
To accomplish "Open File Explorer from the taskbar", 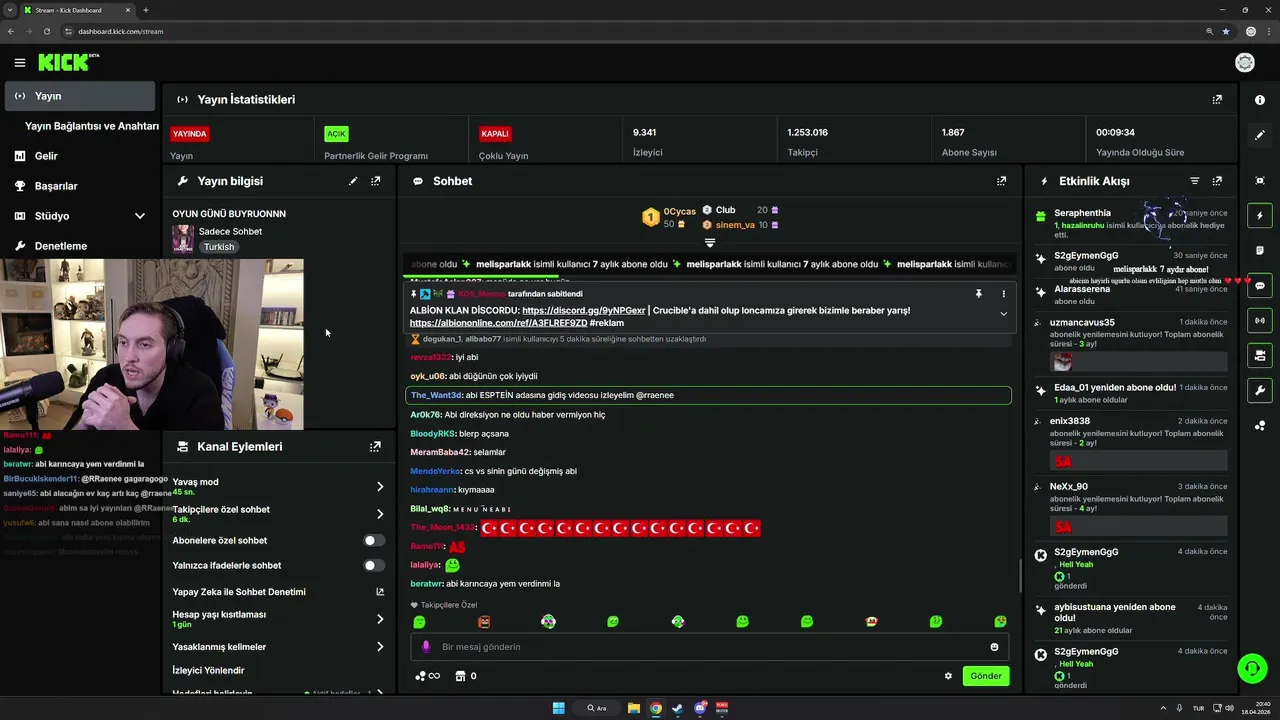I will [x=634, y=708].
